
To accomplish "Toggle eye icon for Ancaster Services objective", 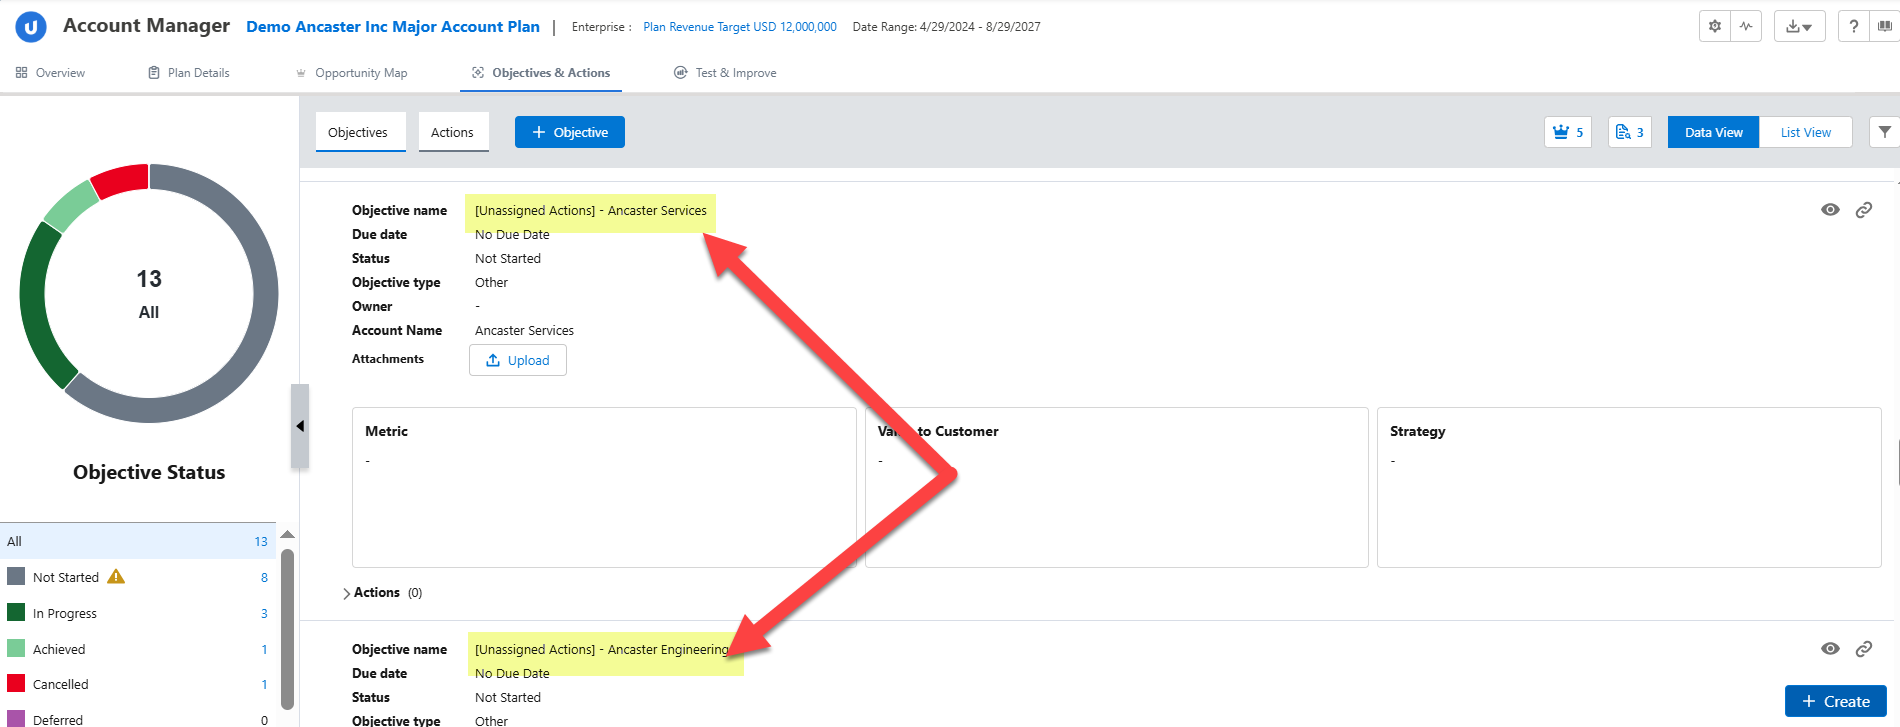I will coord(1830,210).
